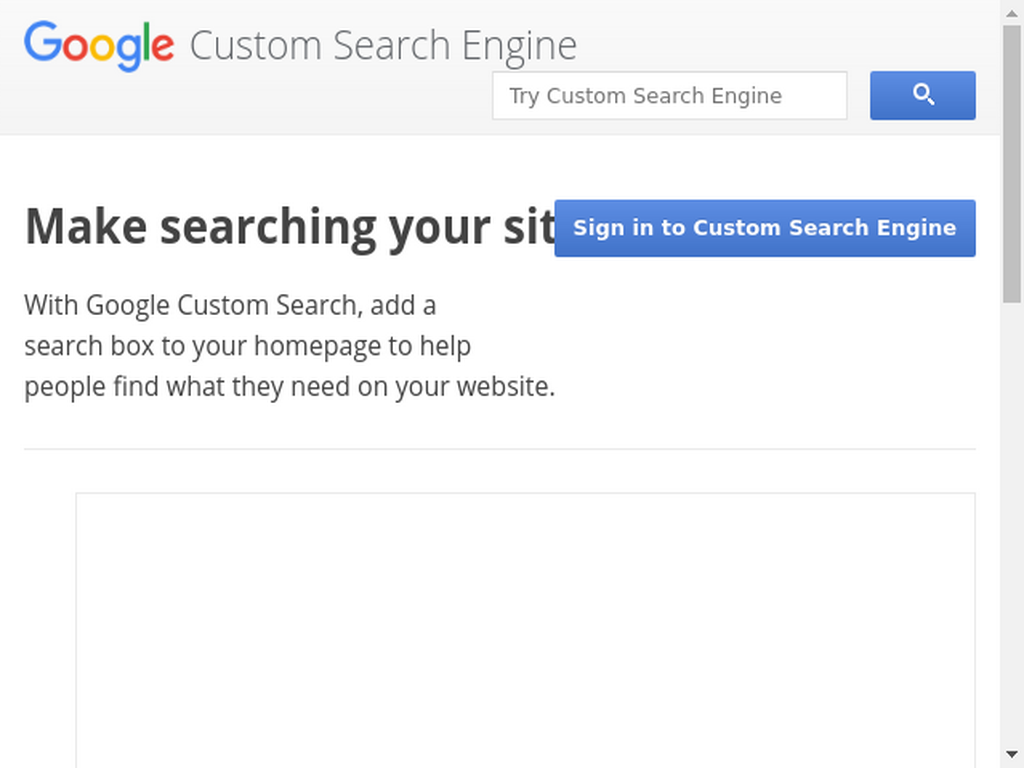Click the empty bordered content frame

[525, 630]
